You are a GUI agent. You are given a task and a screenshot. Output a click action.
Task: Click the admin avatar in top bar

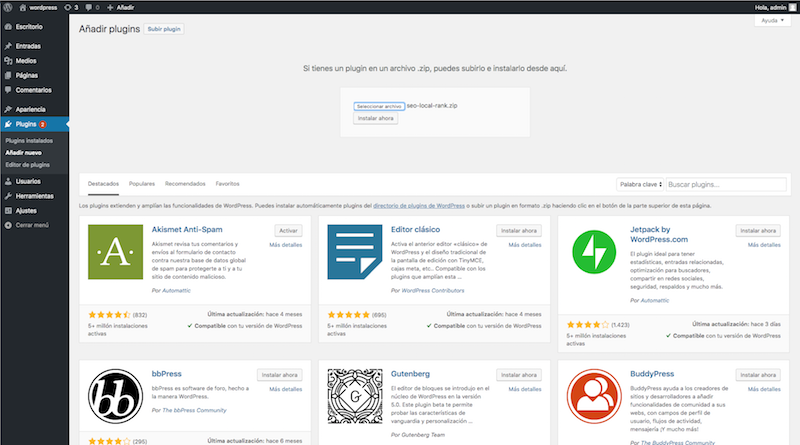pos(792,7)
